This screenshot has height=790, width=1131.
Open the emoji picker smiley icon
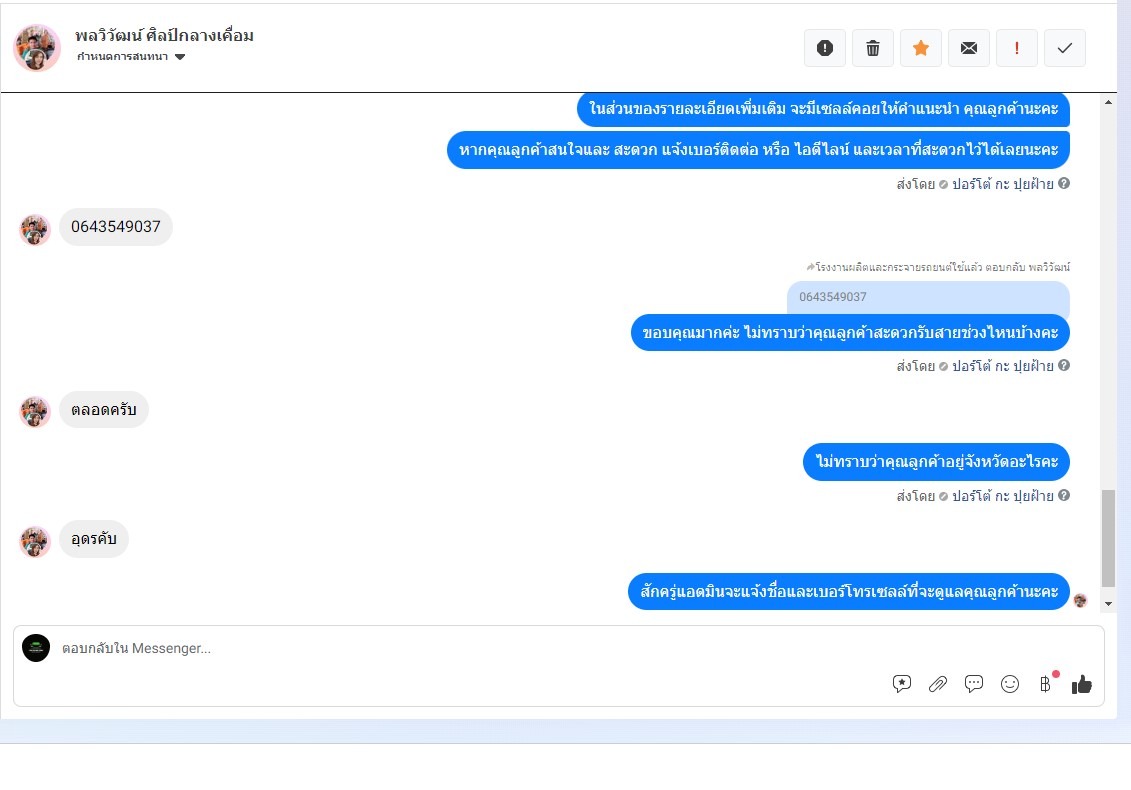click(1010, 684)
